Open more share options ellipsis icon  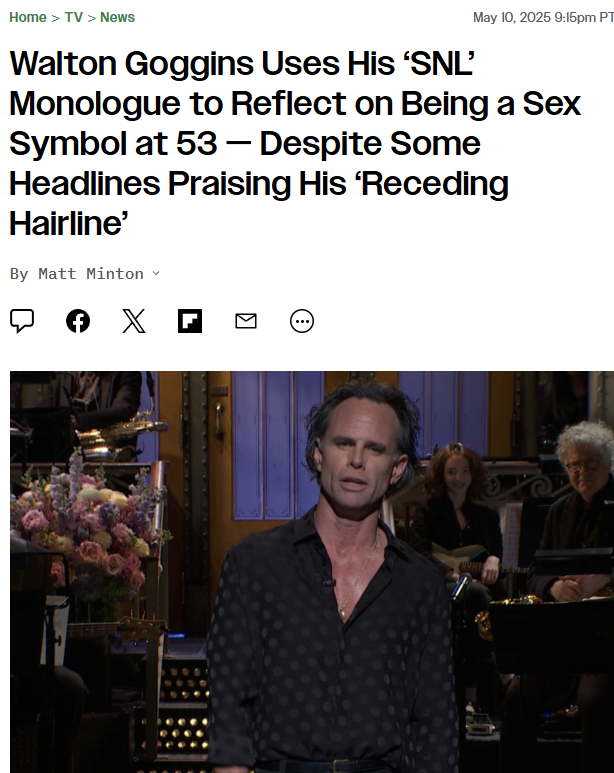point(302,321)
